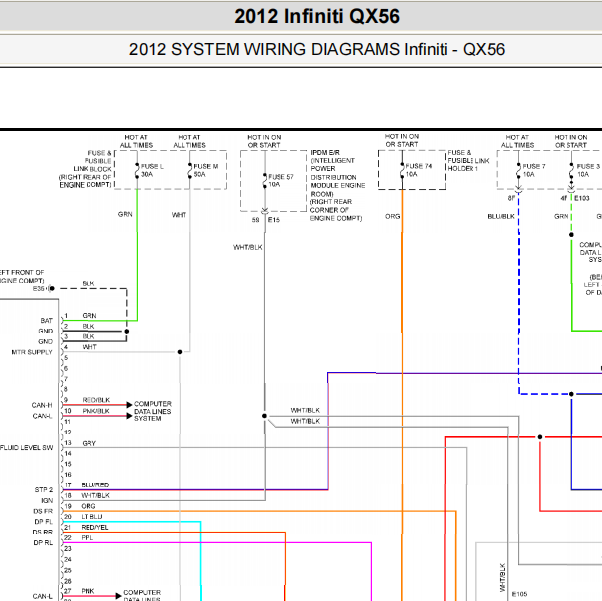
Task: Click 'ORG' label at pin 19
Action: click(88, 506)
